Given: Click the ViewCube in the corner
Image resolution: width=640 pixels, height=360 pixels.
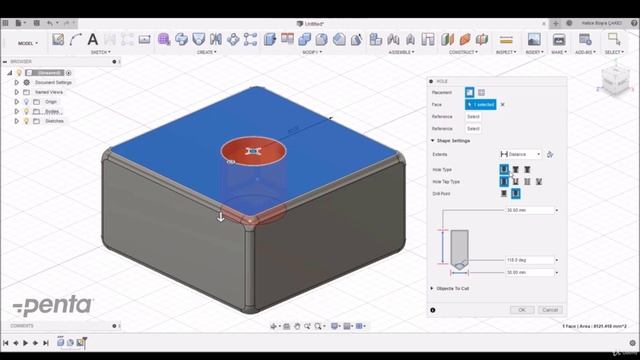Looking at the screenshot, I should [616, 82].
